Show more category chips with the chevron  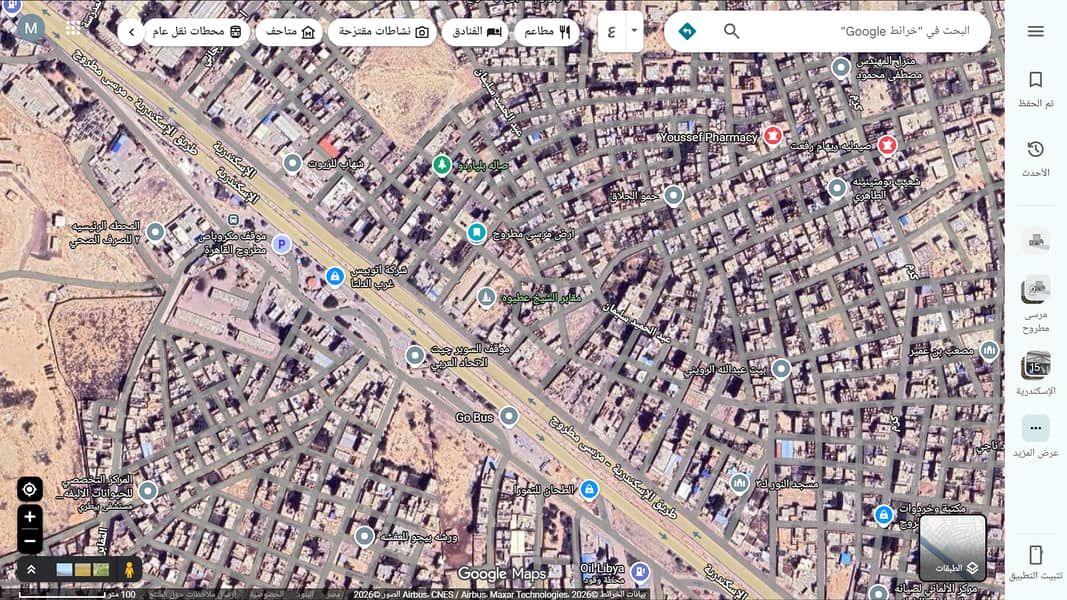click(x=131, y=32)
